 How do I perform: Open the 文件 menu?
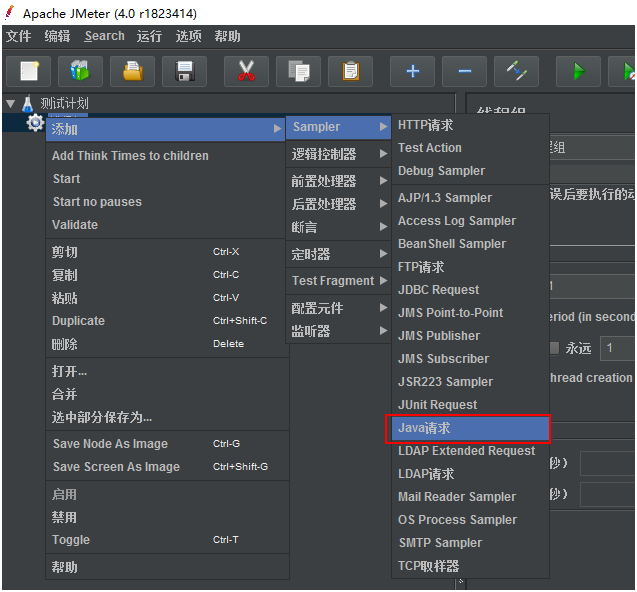click(x=18, y=37)
